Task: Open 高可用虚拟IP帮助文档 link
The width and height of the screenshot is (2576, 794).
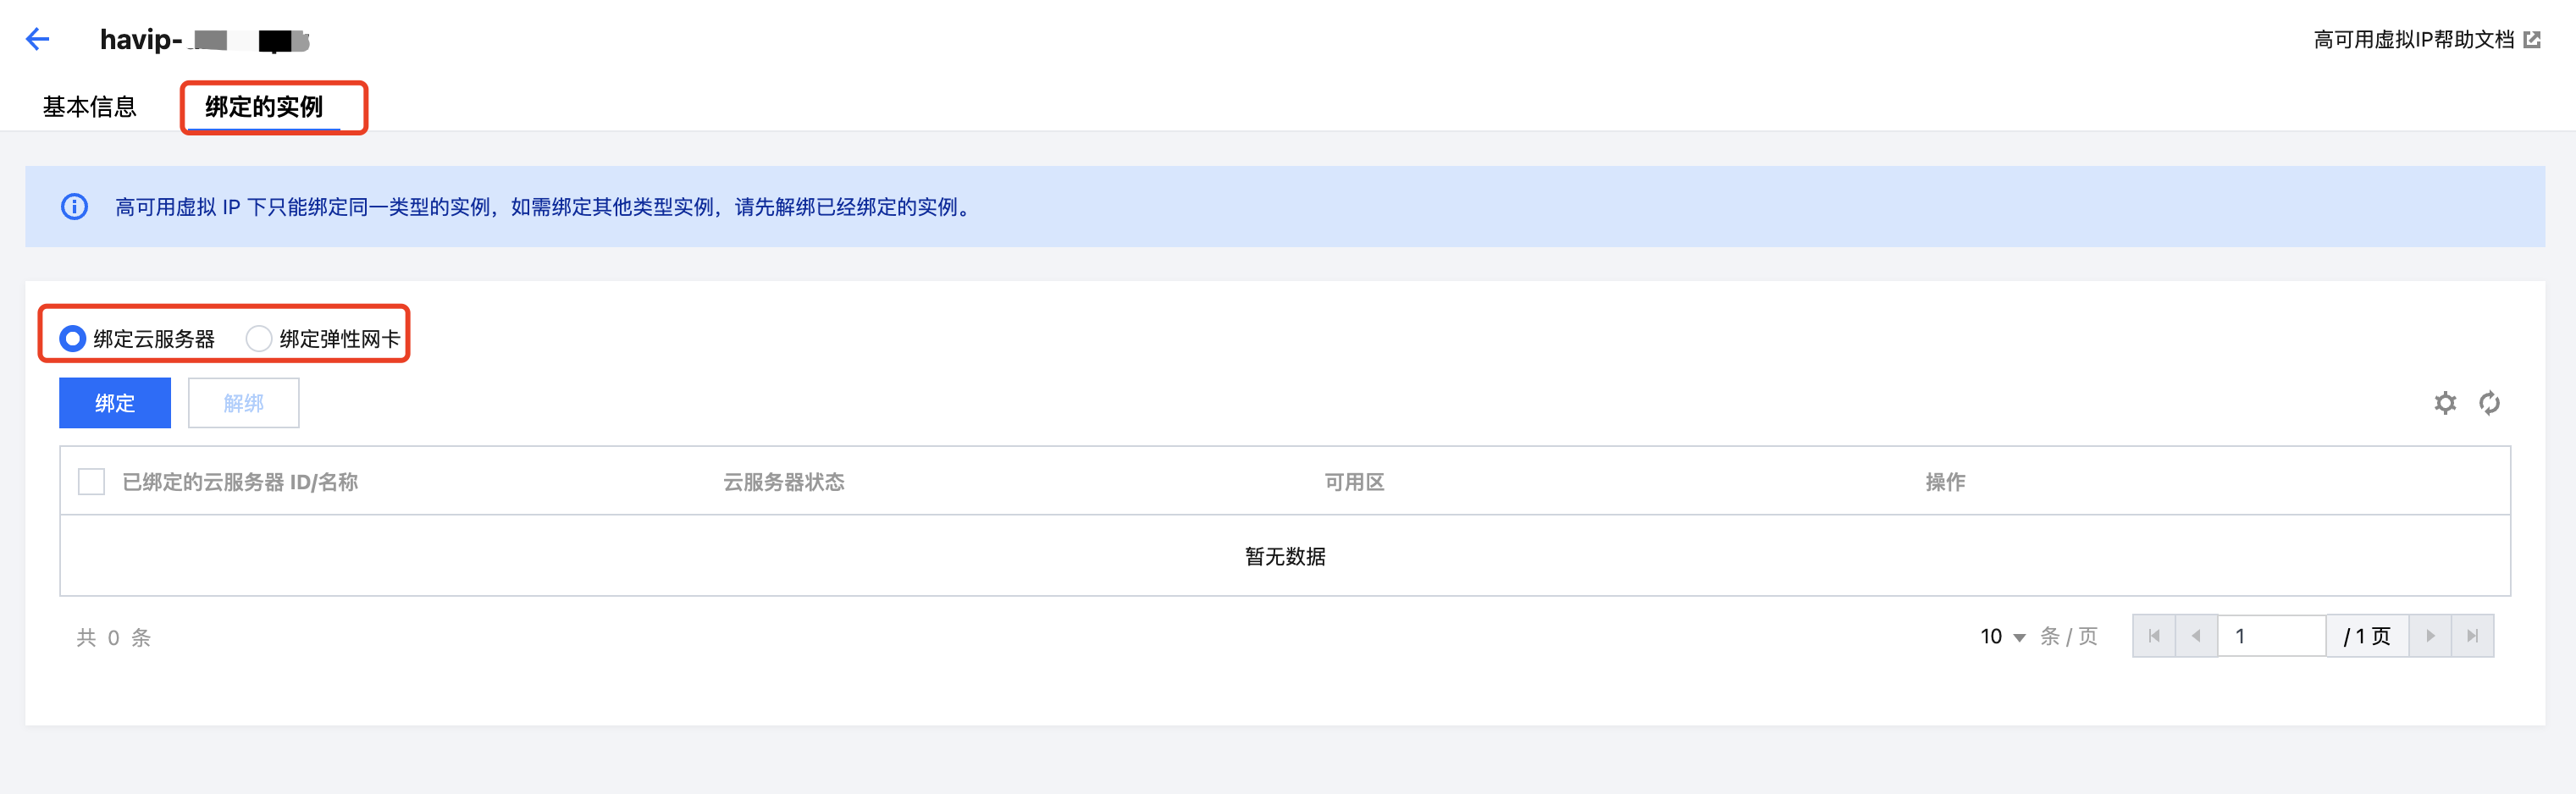Action: click(2414, 40)
